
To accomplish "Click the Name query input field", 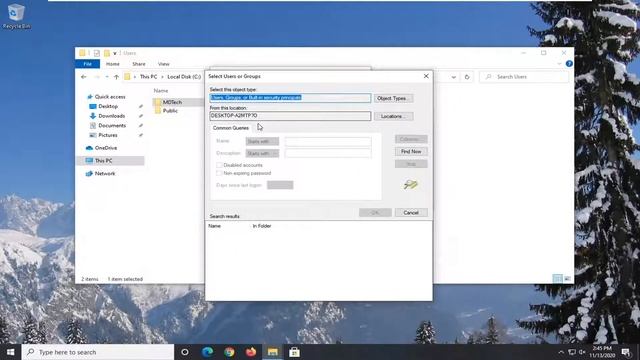I will coord(328,141).
